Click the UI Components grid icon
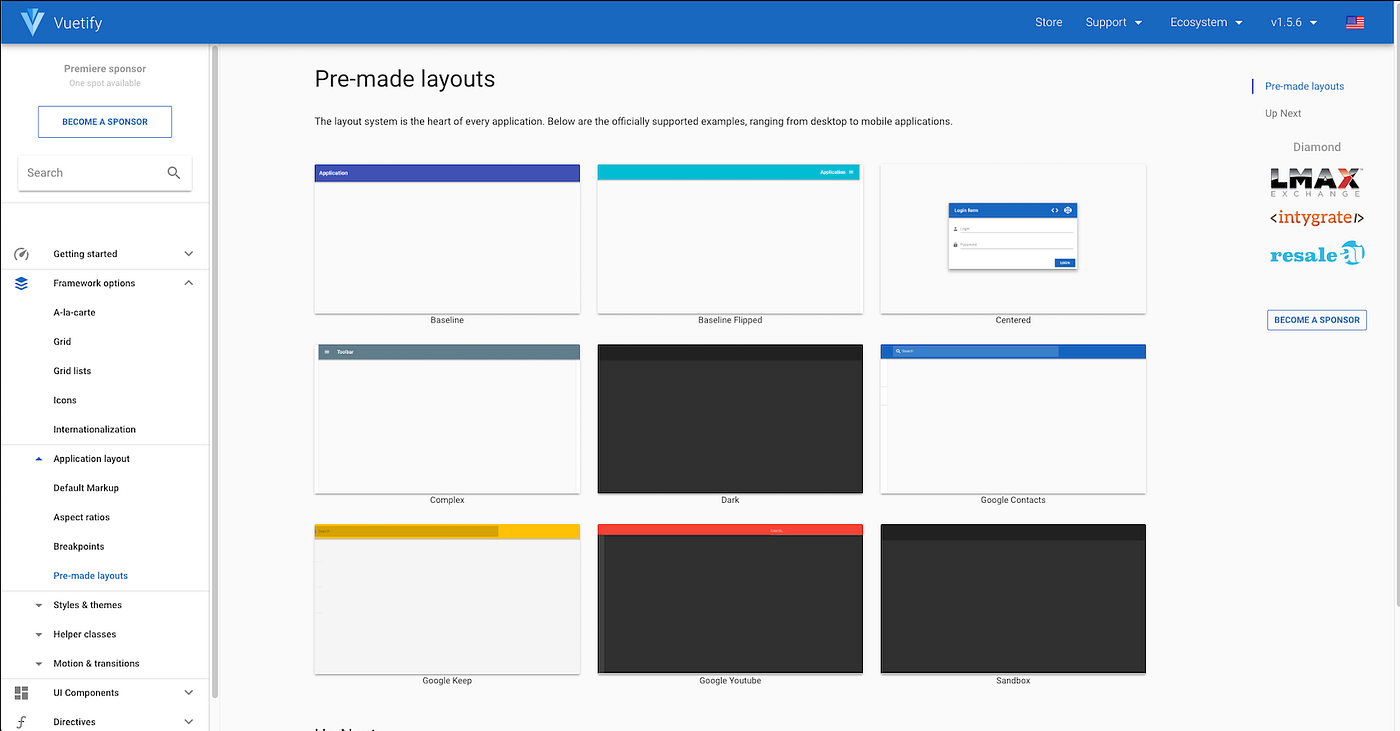Screen dimensions: 1400x731 (x=21, y=692)
